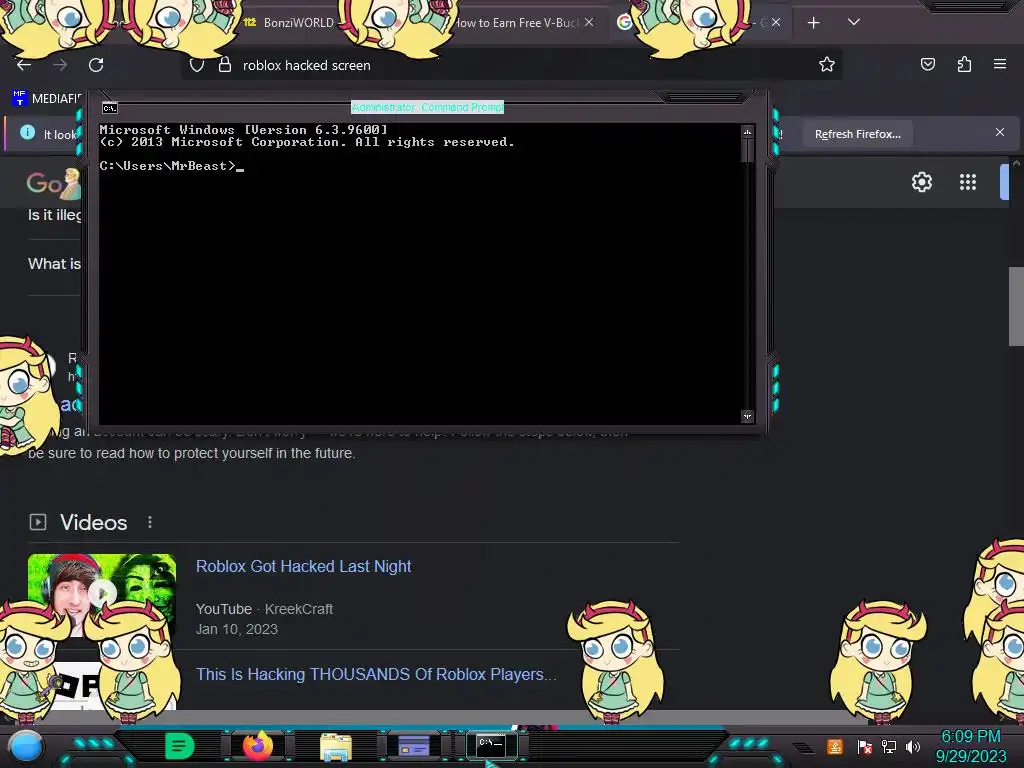
Task: Close the How to Earn Free V-Bucks tab
Action: (x=589, y=22)
